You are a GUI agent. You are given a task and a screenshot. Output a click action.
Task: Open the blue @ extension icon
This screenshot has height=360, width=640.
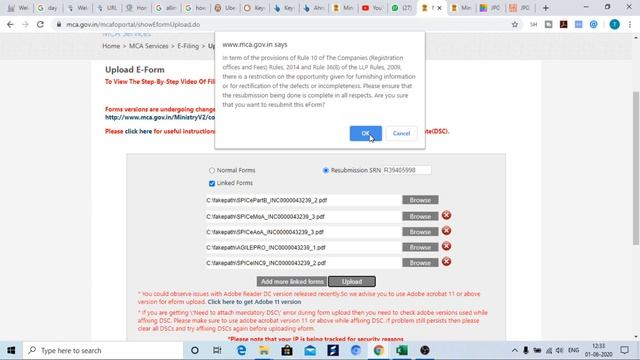(593, 24)
